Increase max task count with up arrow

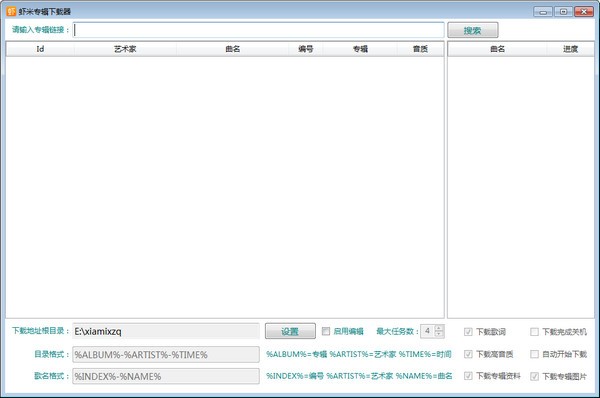pyautogui.click(x=439, y=328)
